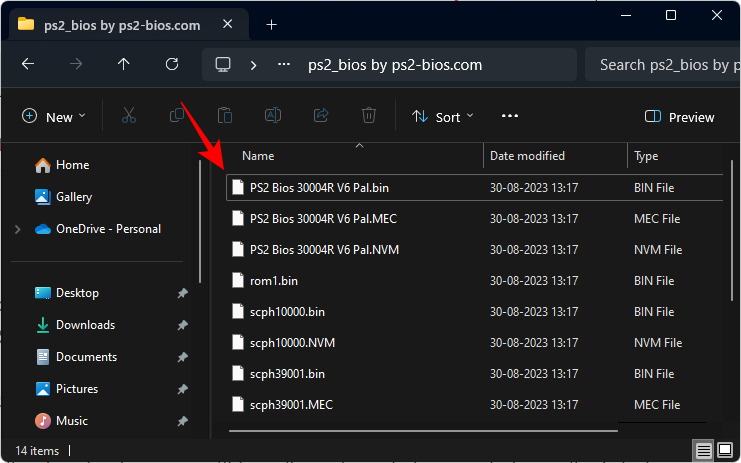
Task: Click the Cut scissors icon
Action: click(129, 116)
